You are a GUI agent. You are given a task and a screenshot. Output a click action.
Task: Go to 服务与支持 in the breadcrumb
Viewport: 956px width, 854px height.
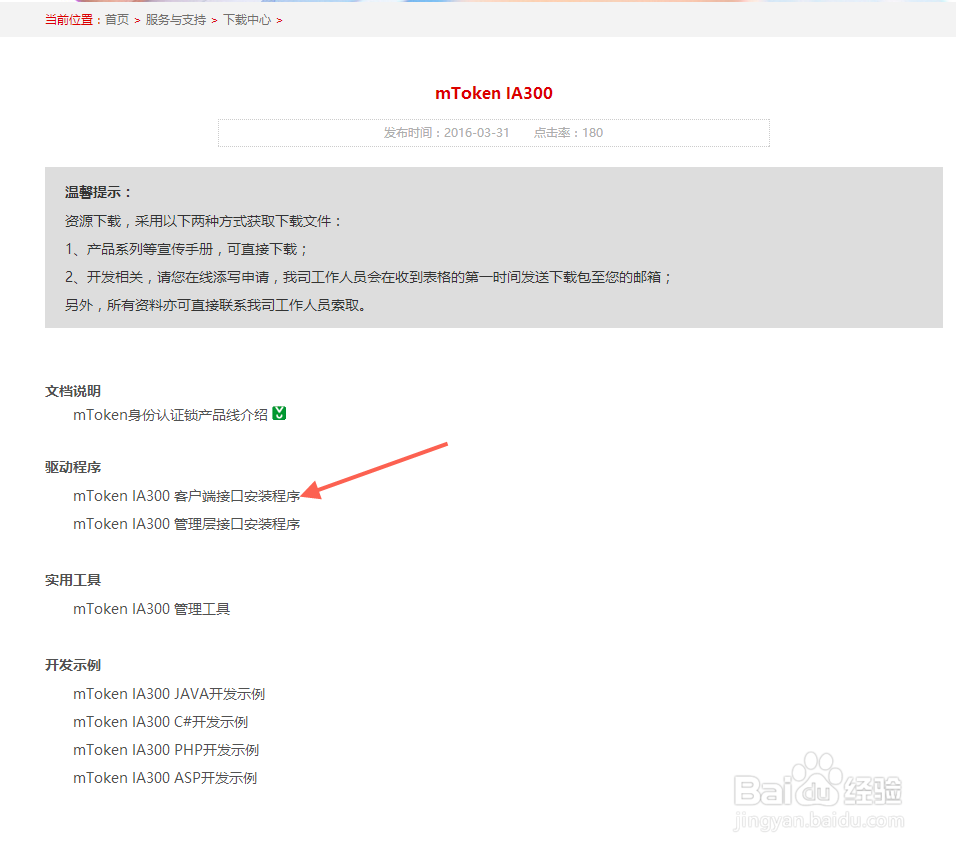click(x=176, y=20)
